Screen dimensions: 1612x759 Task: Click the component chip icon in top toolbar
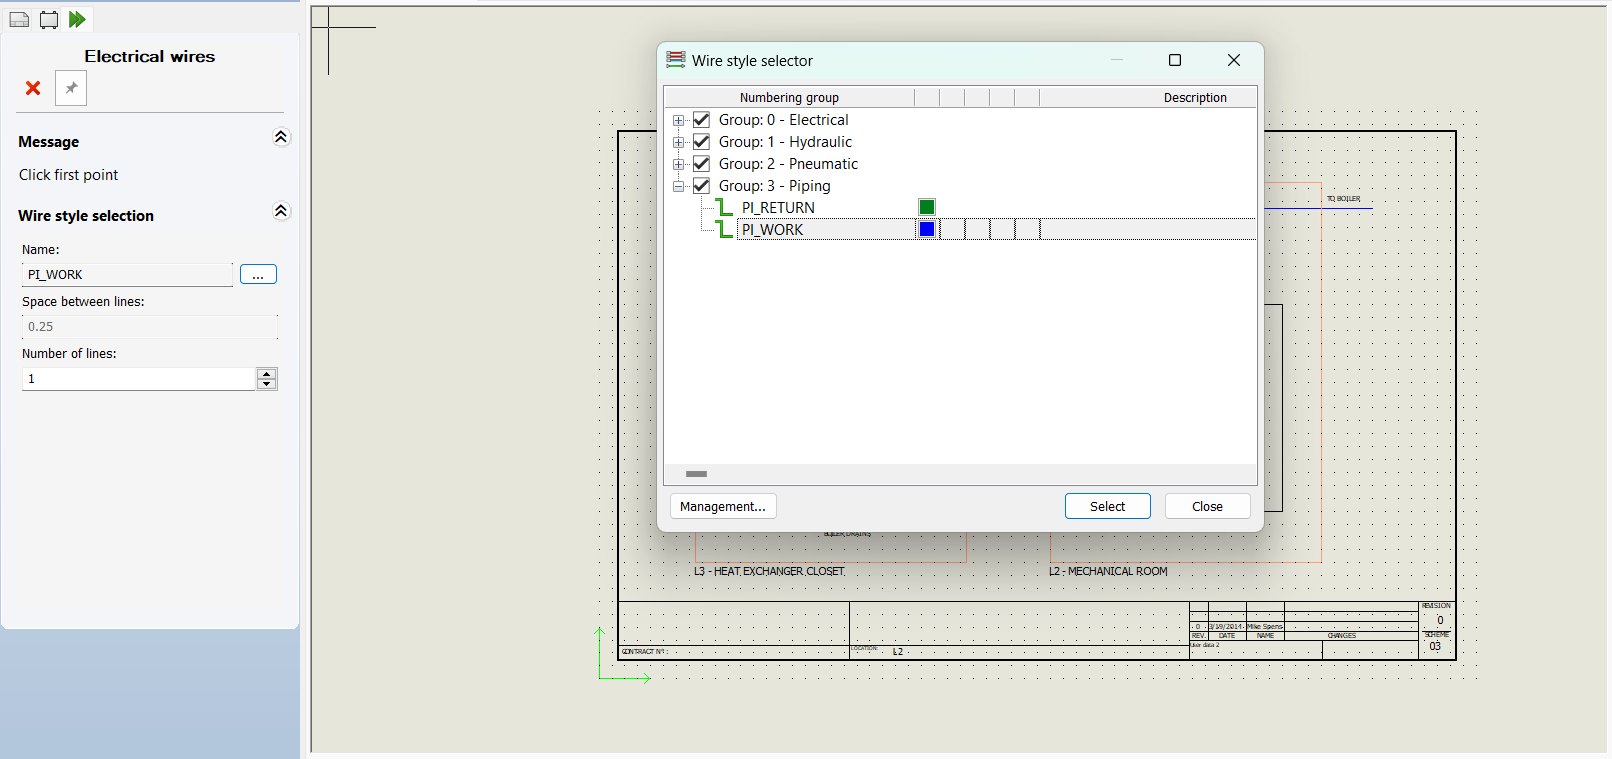48,19
